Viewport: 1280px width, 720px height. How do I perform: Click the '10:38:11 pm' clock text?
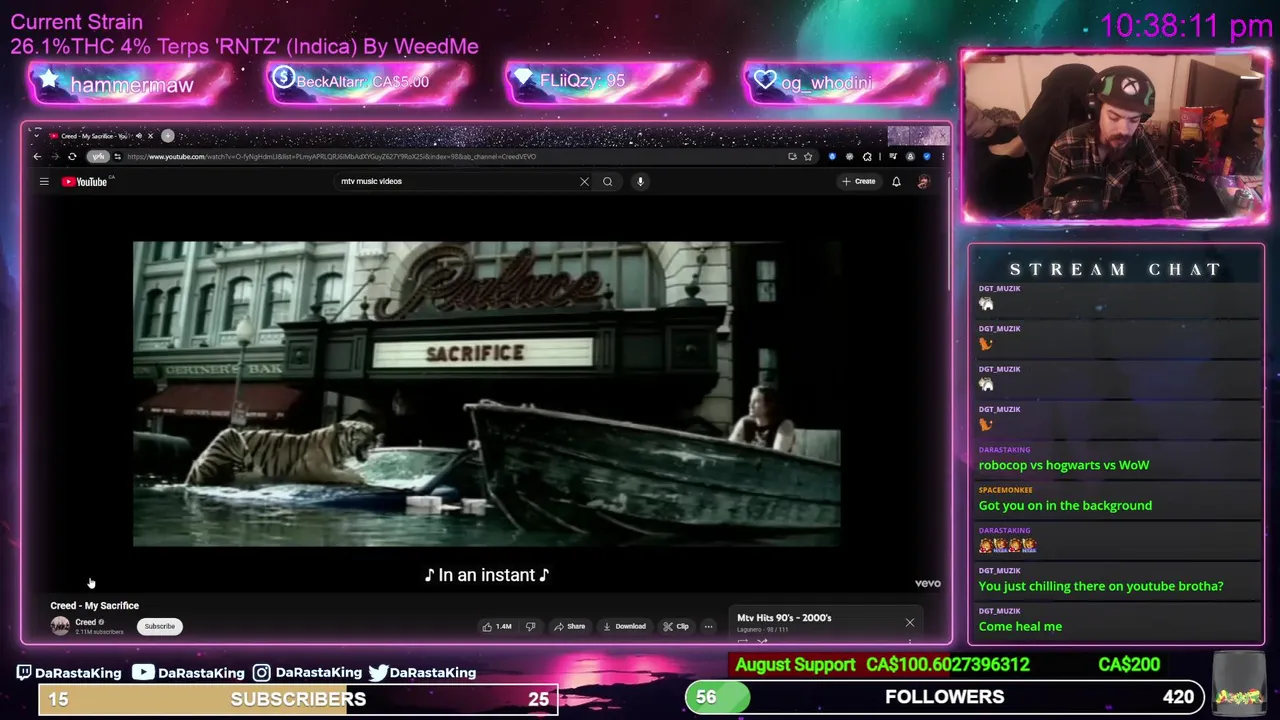coord(1186,26)
